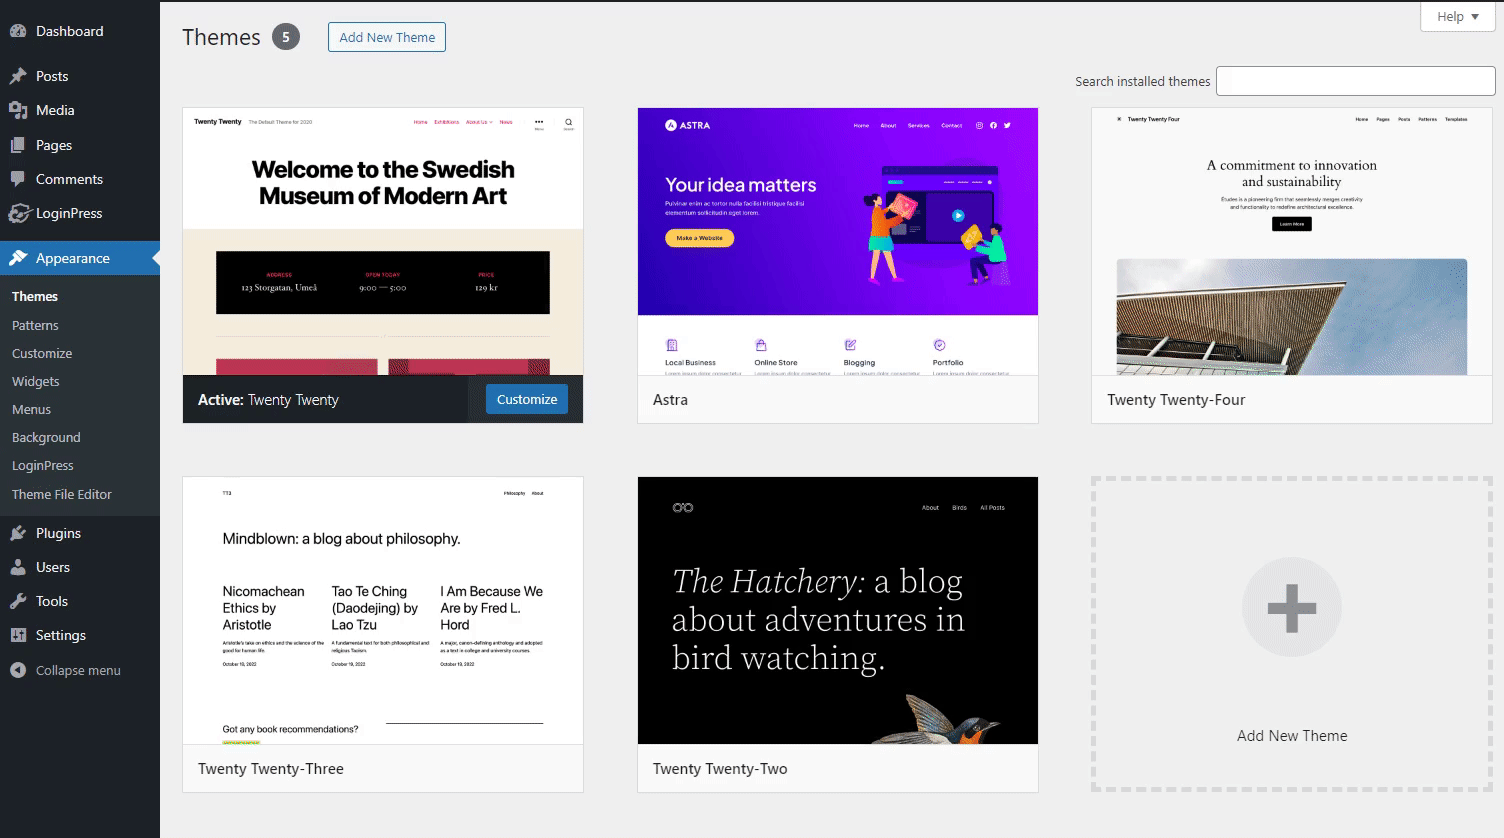Click the Add New Theme card label
The width and height of the screenshot is (1504, 838).
pos(1292,735)
